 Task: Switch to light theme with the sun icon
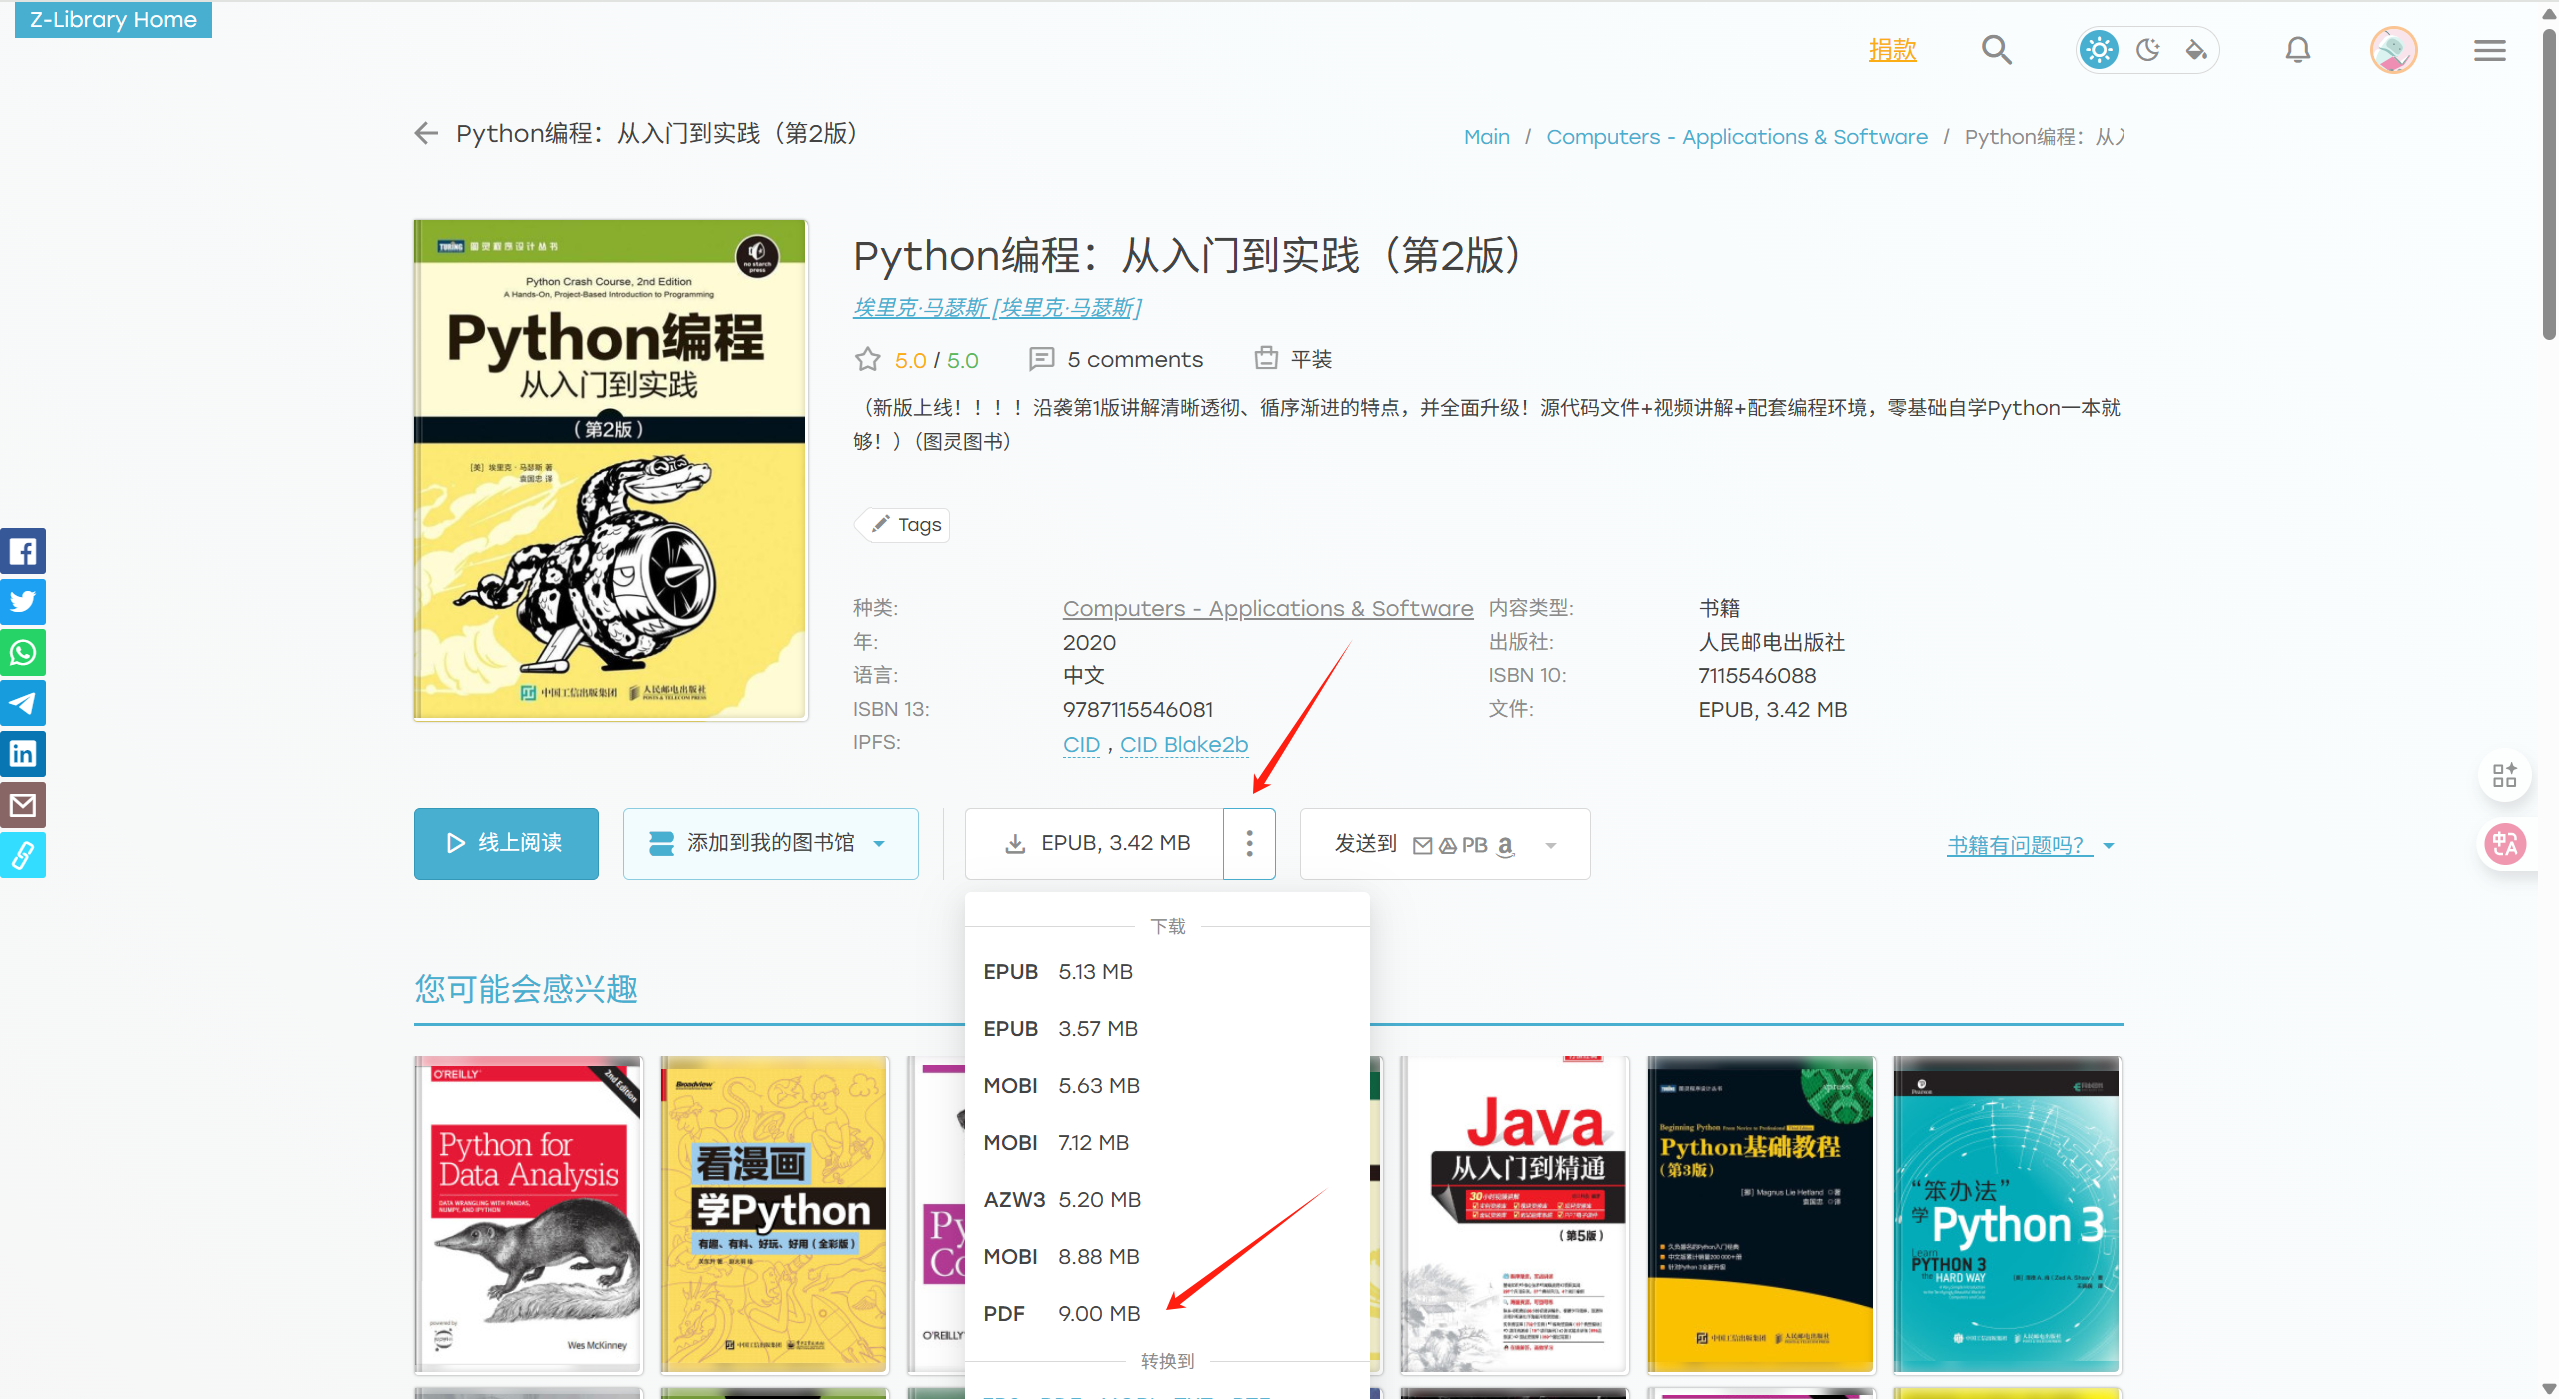pos(2099,49)
